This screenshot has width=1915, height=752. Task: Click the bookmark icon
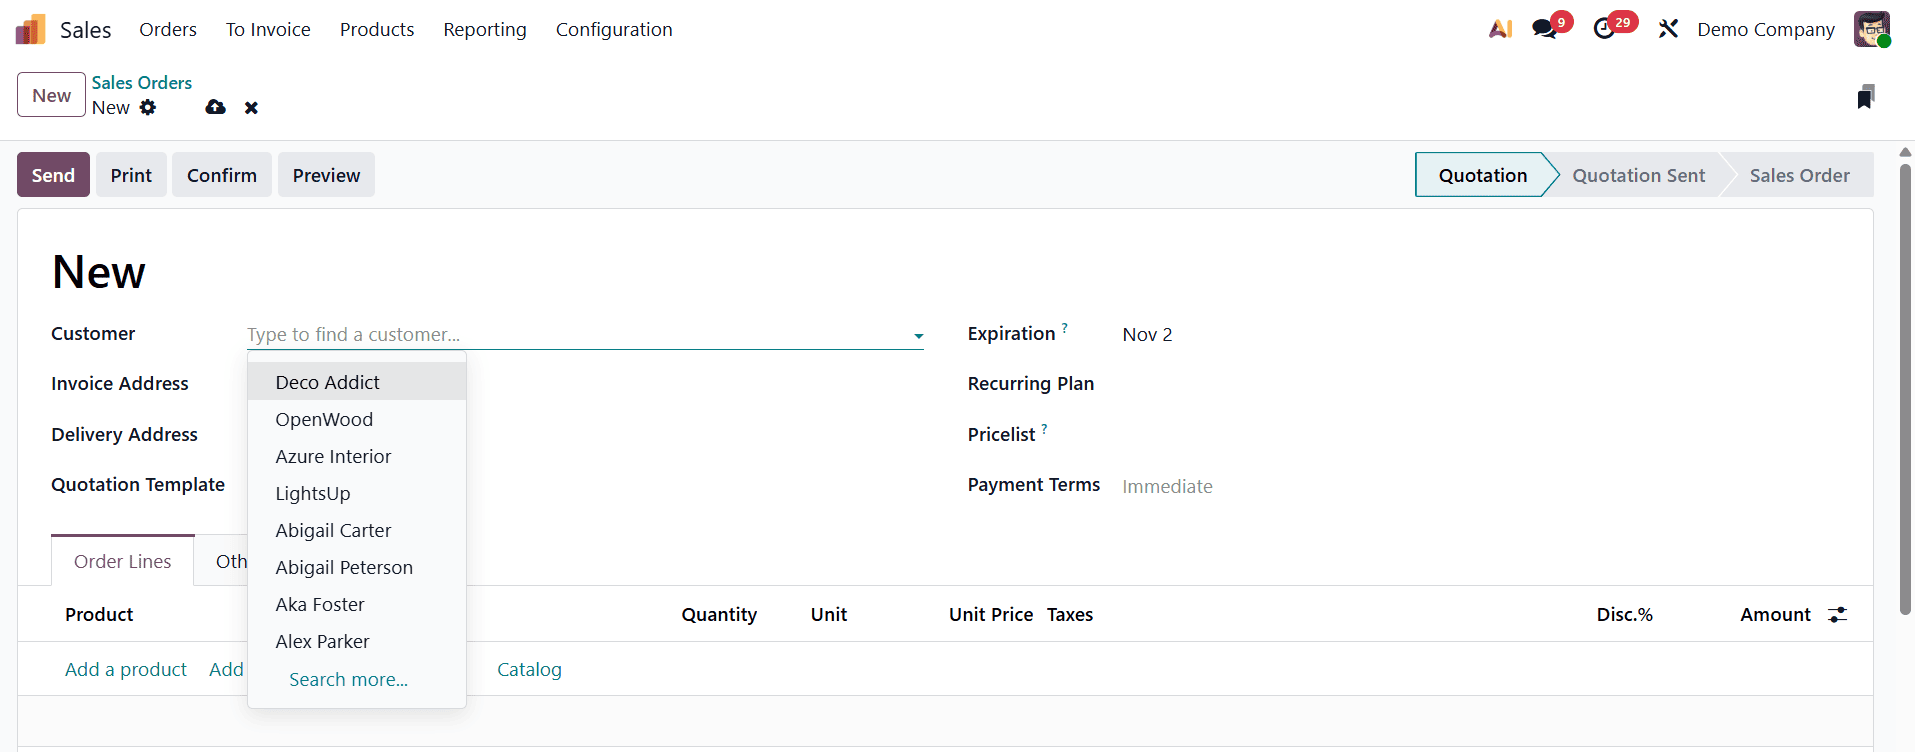tap(1865, 97)
